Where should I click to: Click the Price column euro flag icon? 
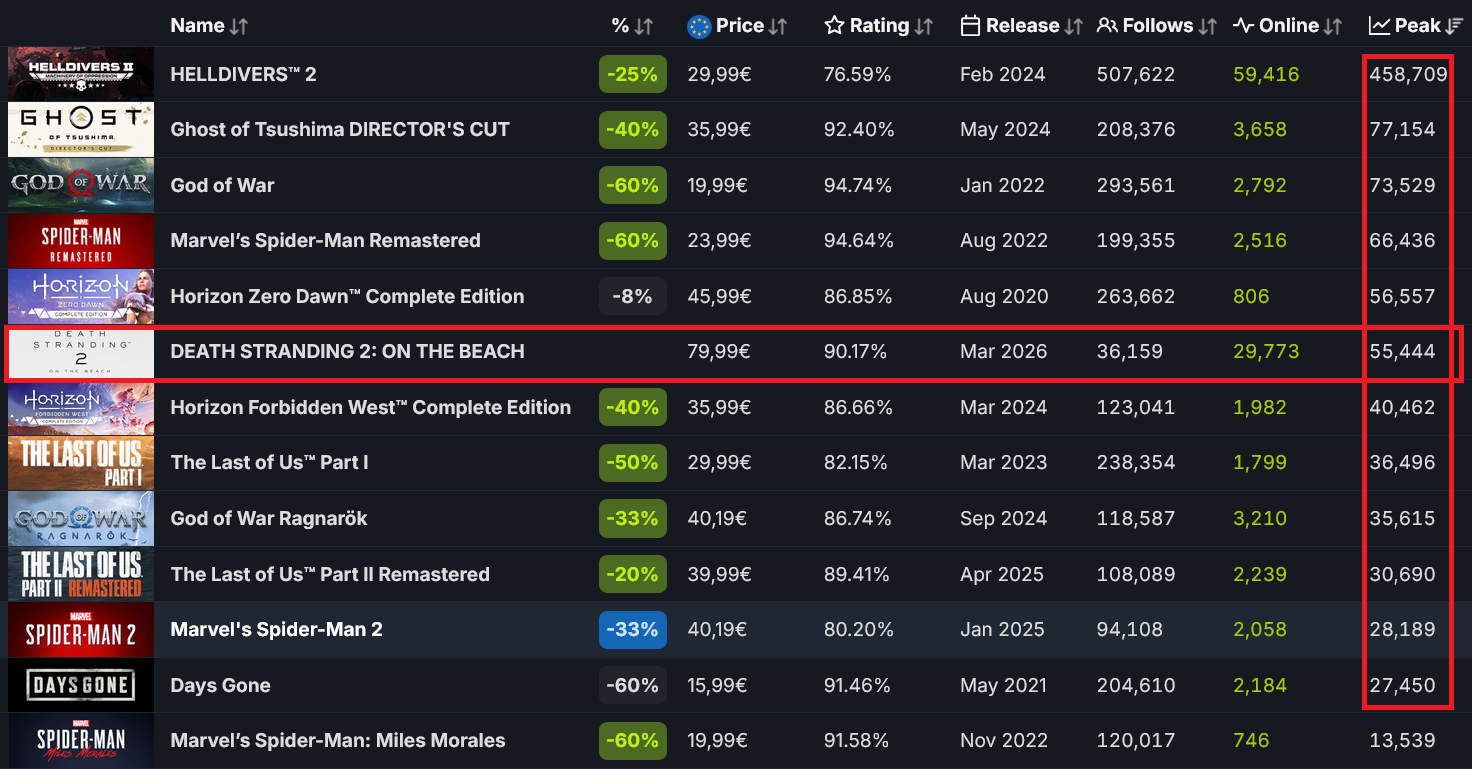(x=699, y=26)
